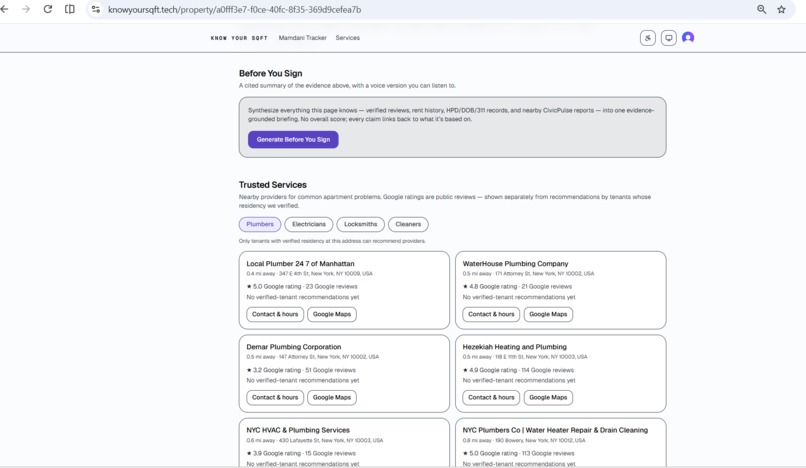Click the Local Plumber 24 7 of Manhattan title
This screenshot has height=468, width=806.
(300, 263)
